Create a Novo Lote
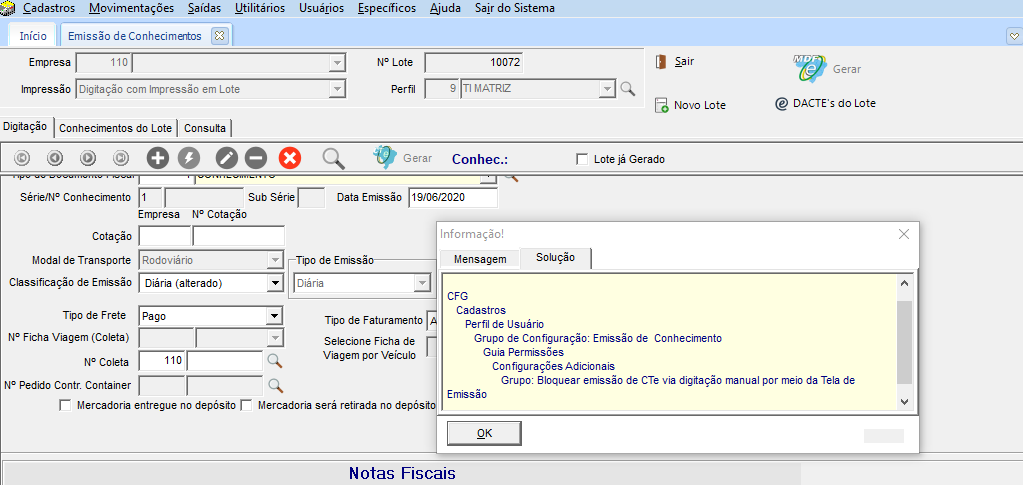The width and height of the screenshot is (1023, 485). [x=690, y=105]
